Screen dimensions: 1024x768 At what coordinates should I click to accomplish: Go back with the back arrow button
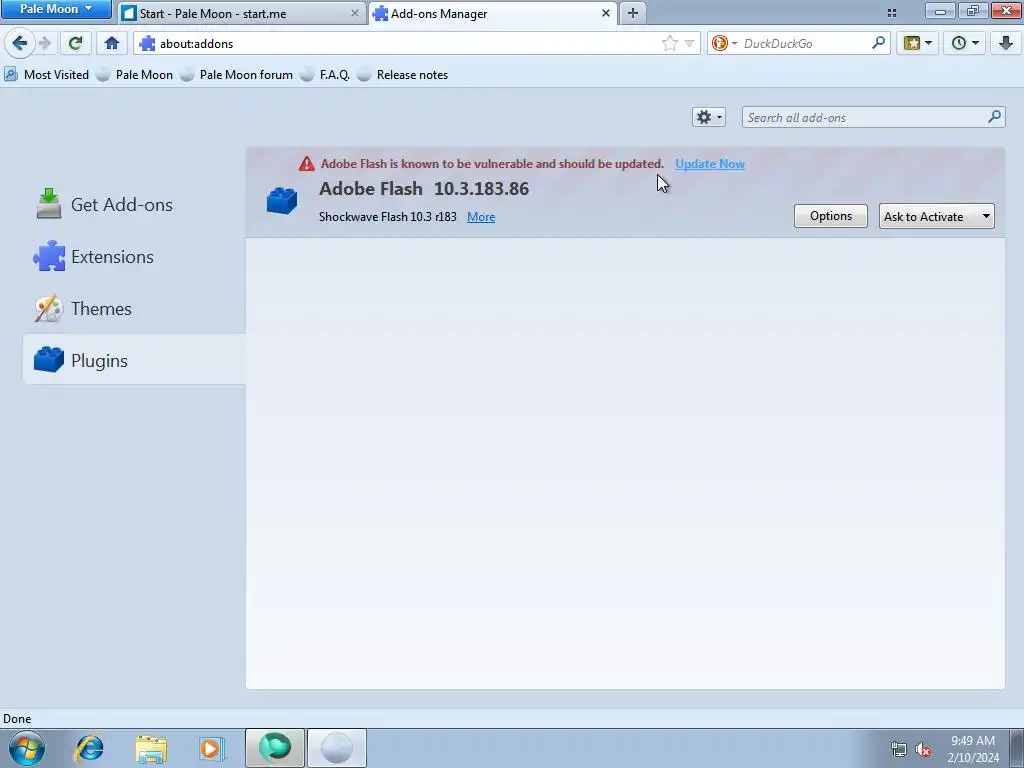coord(20,44)
